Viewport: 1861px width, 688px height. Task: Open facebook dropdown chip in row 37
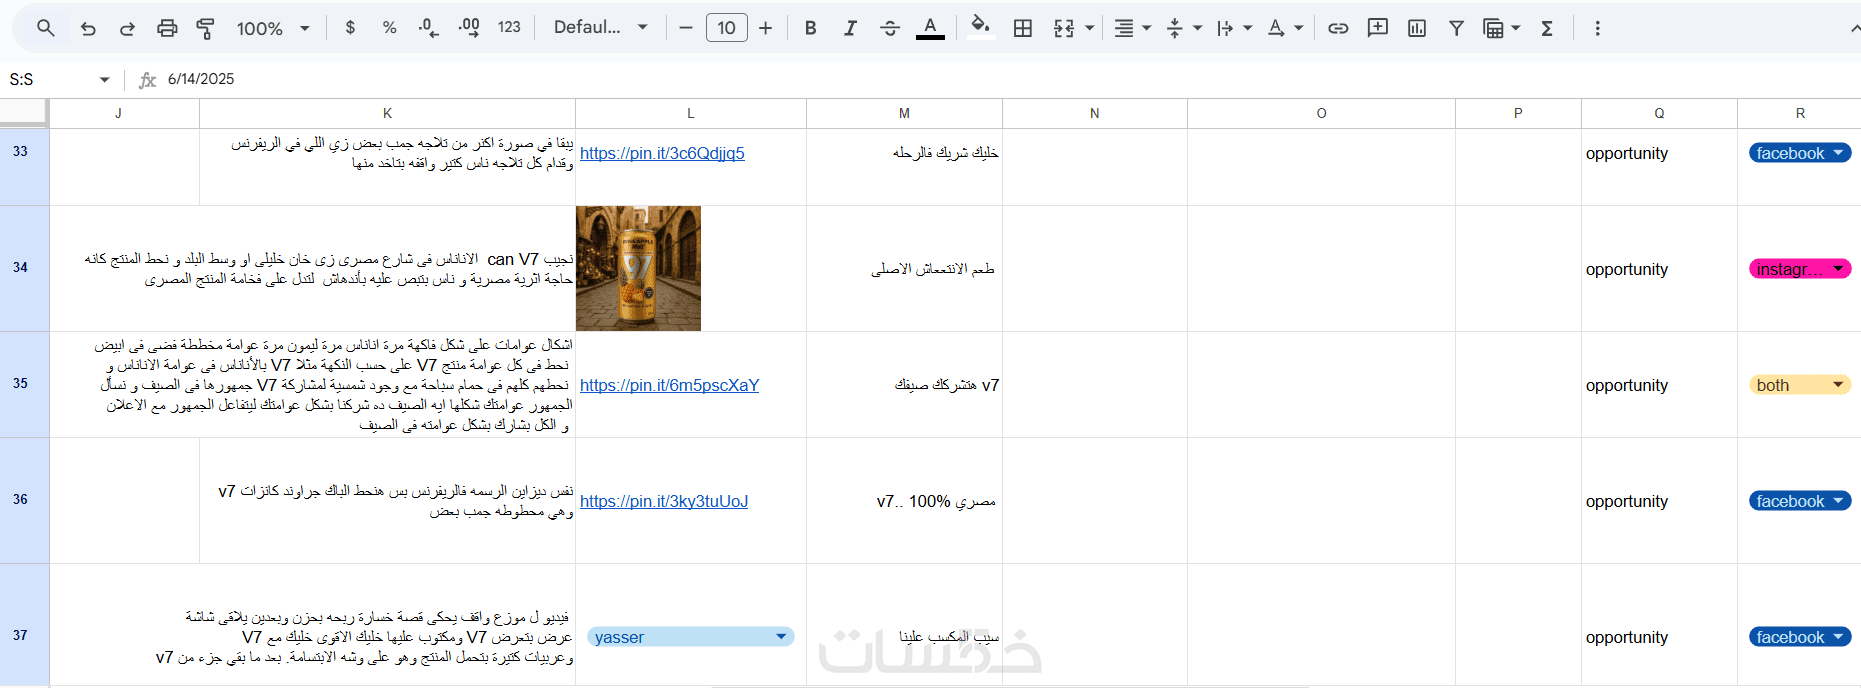1800,637
